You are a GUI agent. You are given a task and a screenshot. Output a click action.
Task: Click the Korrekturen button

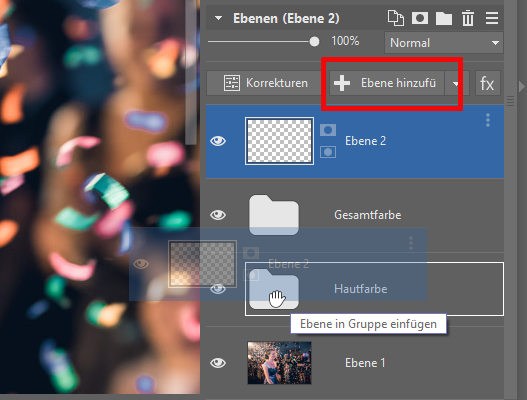(x=266, y=83)
